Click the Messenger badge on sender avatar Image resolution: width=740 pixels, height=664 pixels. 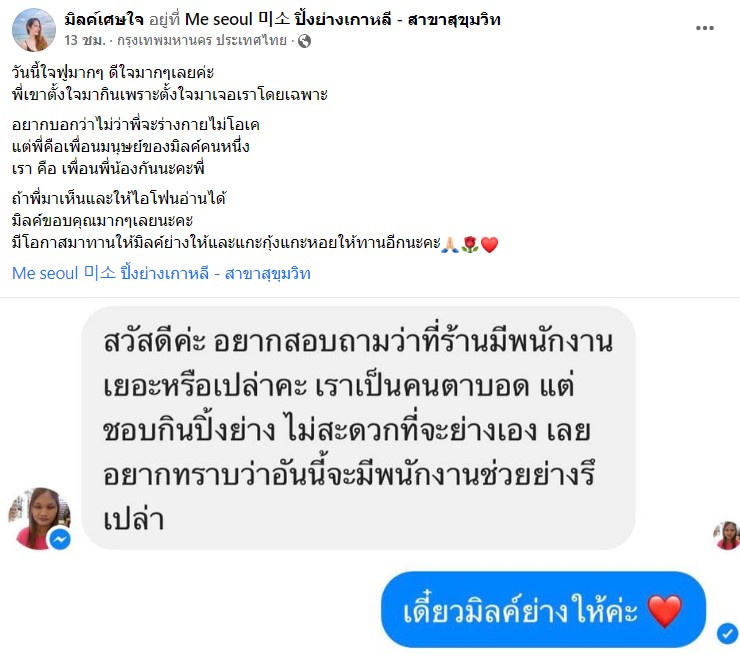click(60, 539)
